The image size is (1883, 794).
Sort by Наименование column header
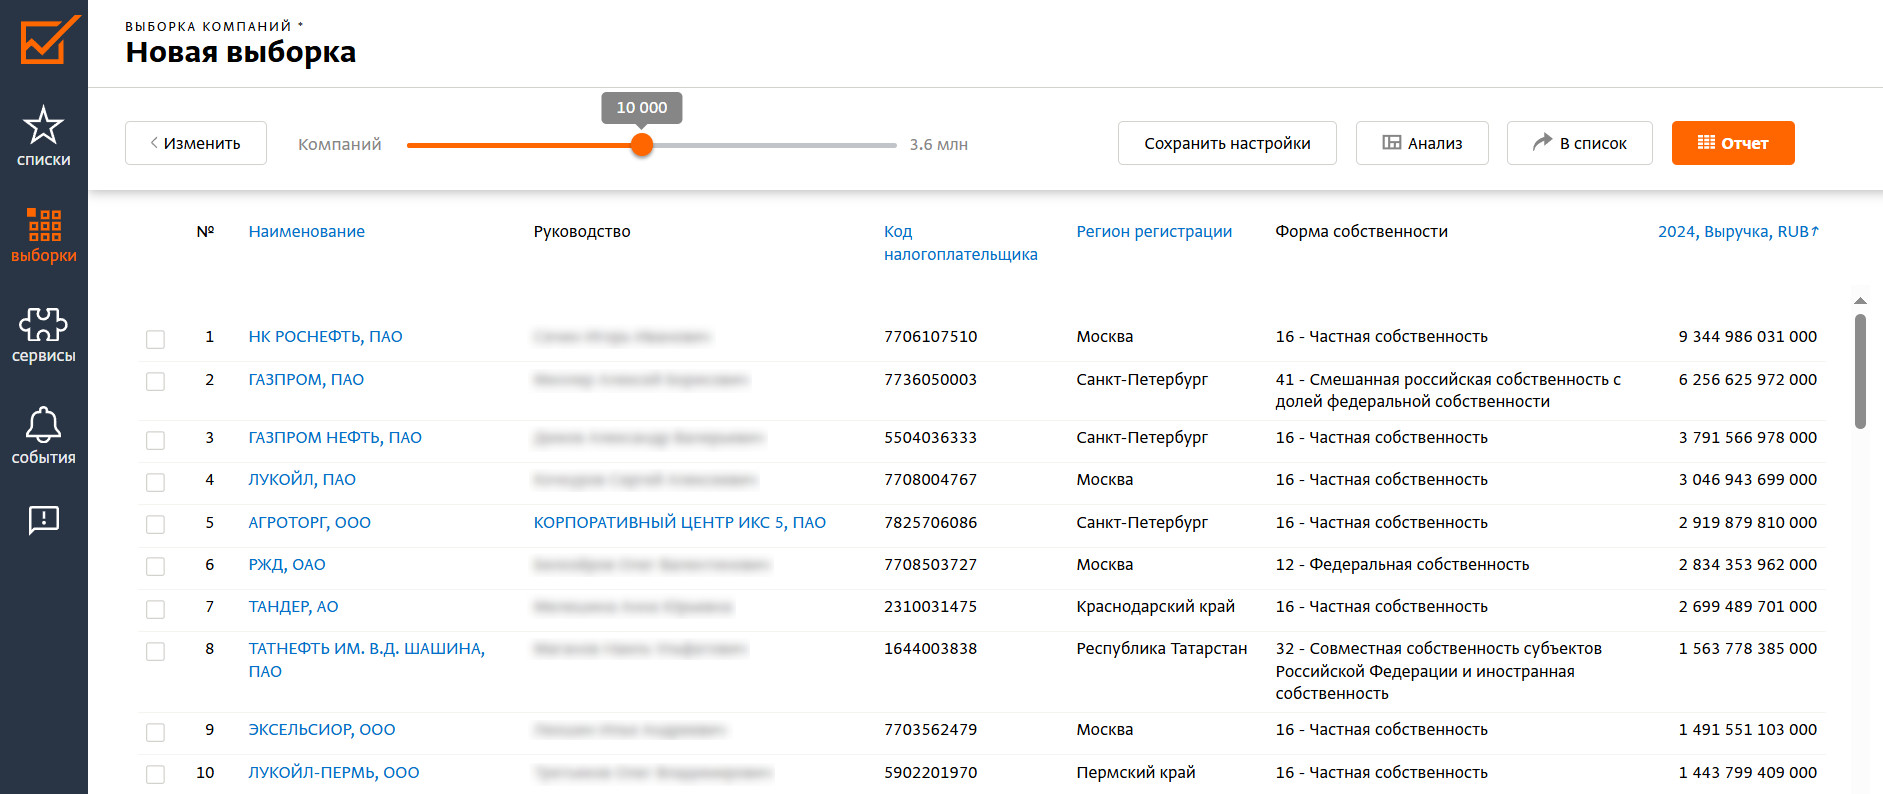[306, 231]
